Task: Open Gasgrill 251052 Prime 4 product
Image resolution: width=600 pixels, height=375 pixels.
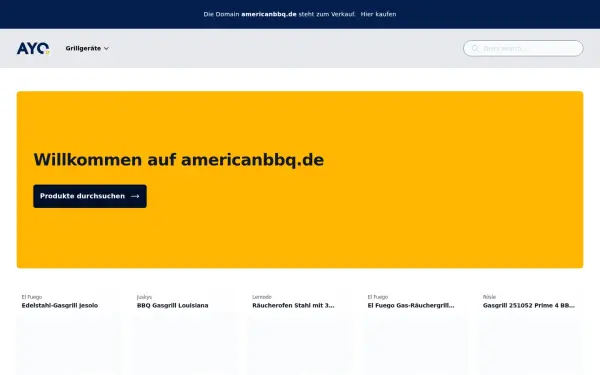Action: (x=529, y=305)
